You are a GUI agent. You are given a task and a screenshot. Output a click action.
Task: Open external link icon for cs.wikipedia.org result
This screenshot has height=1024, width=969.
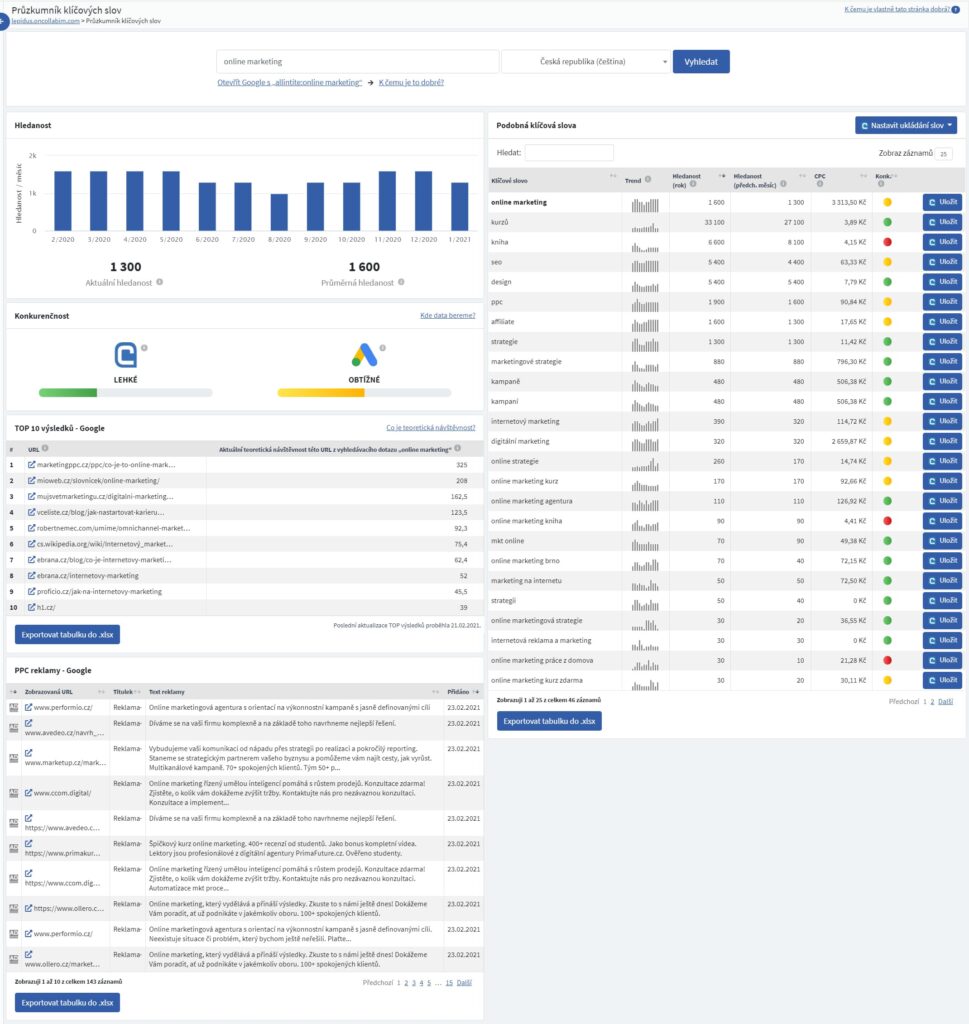(30, 544)
